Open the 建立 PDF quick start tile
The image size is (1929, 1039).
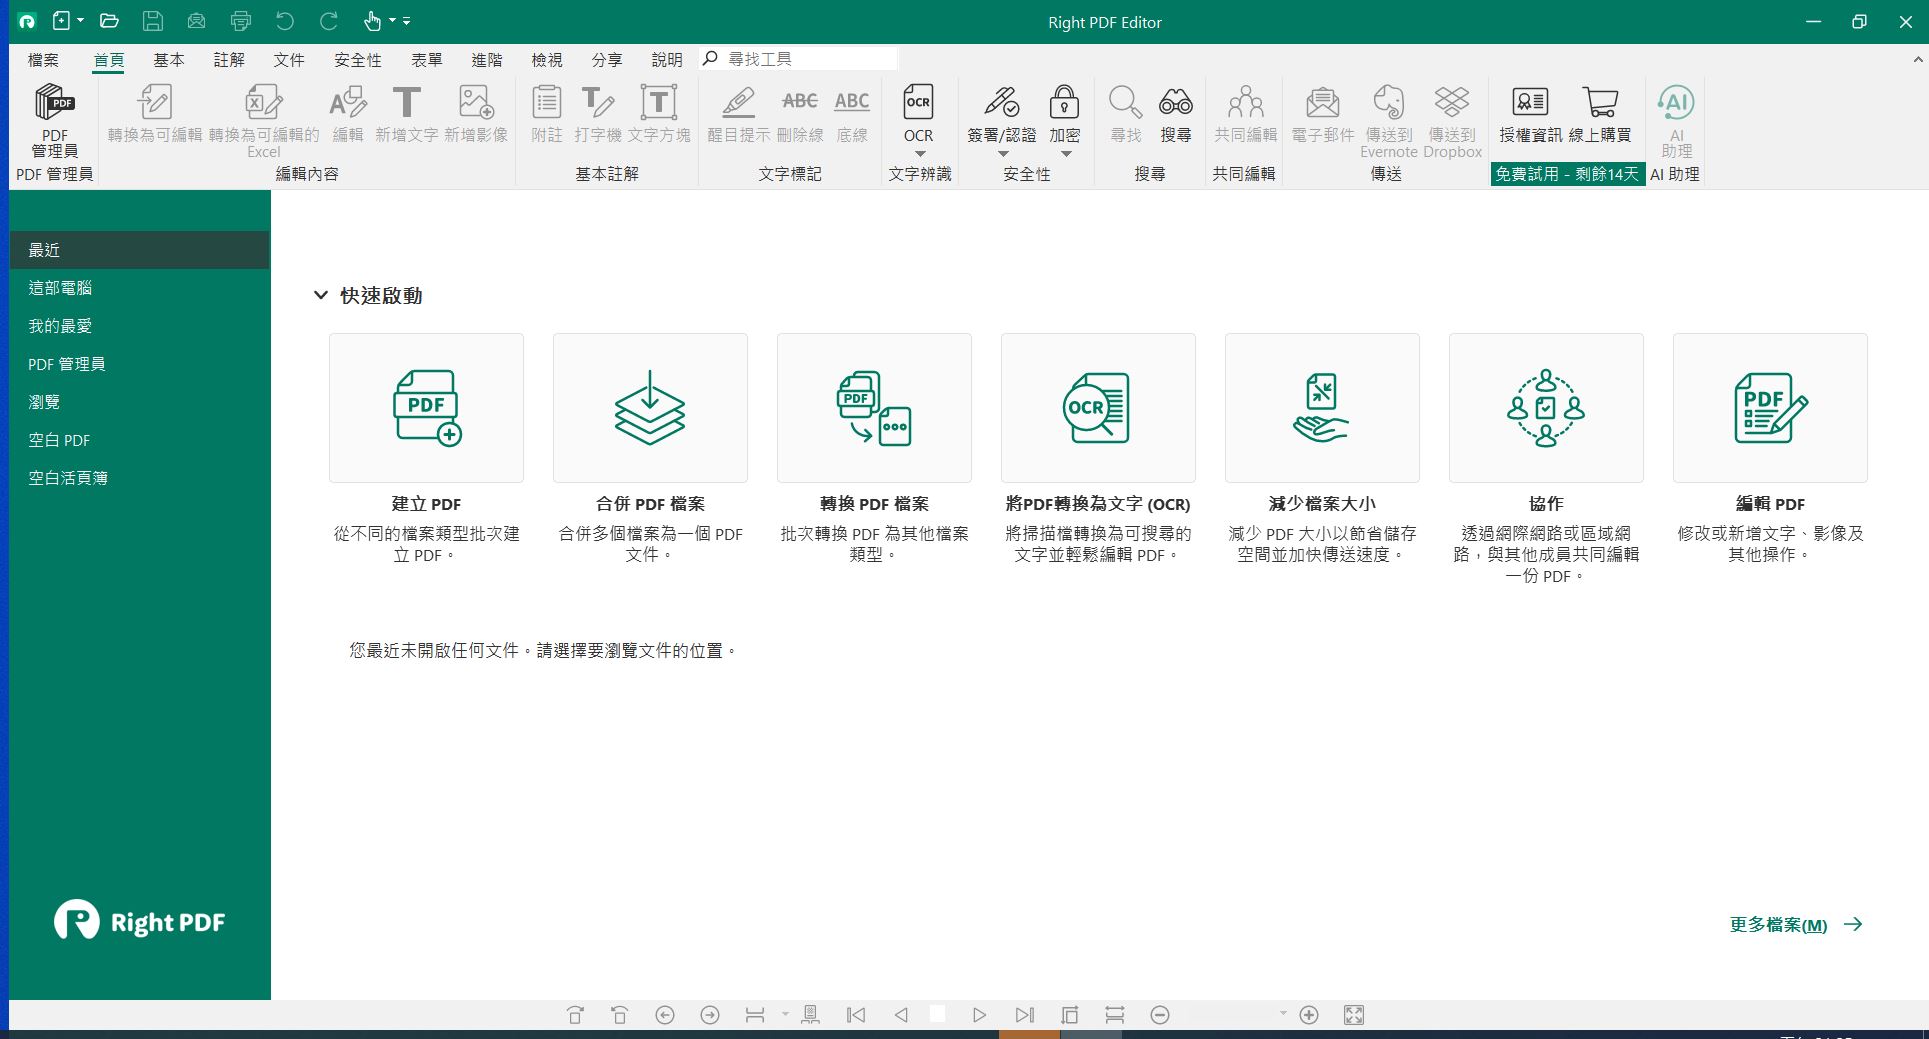tap(426, 408)
